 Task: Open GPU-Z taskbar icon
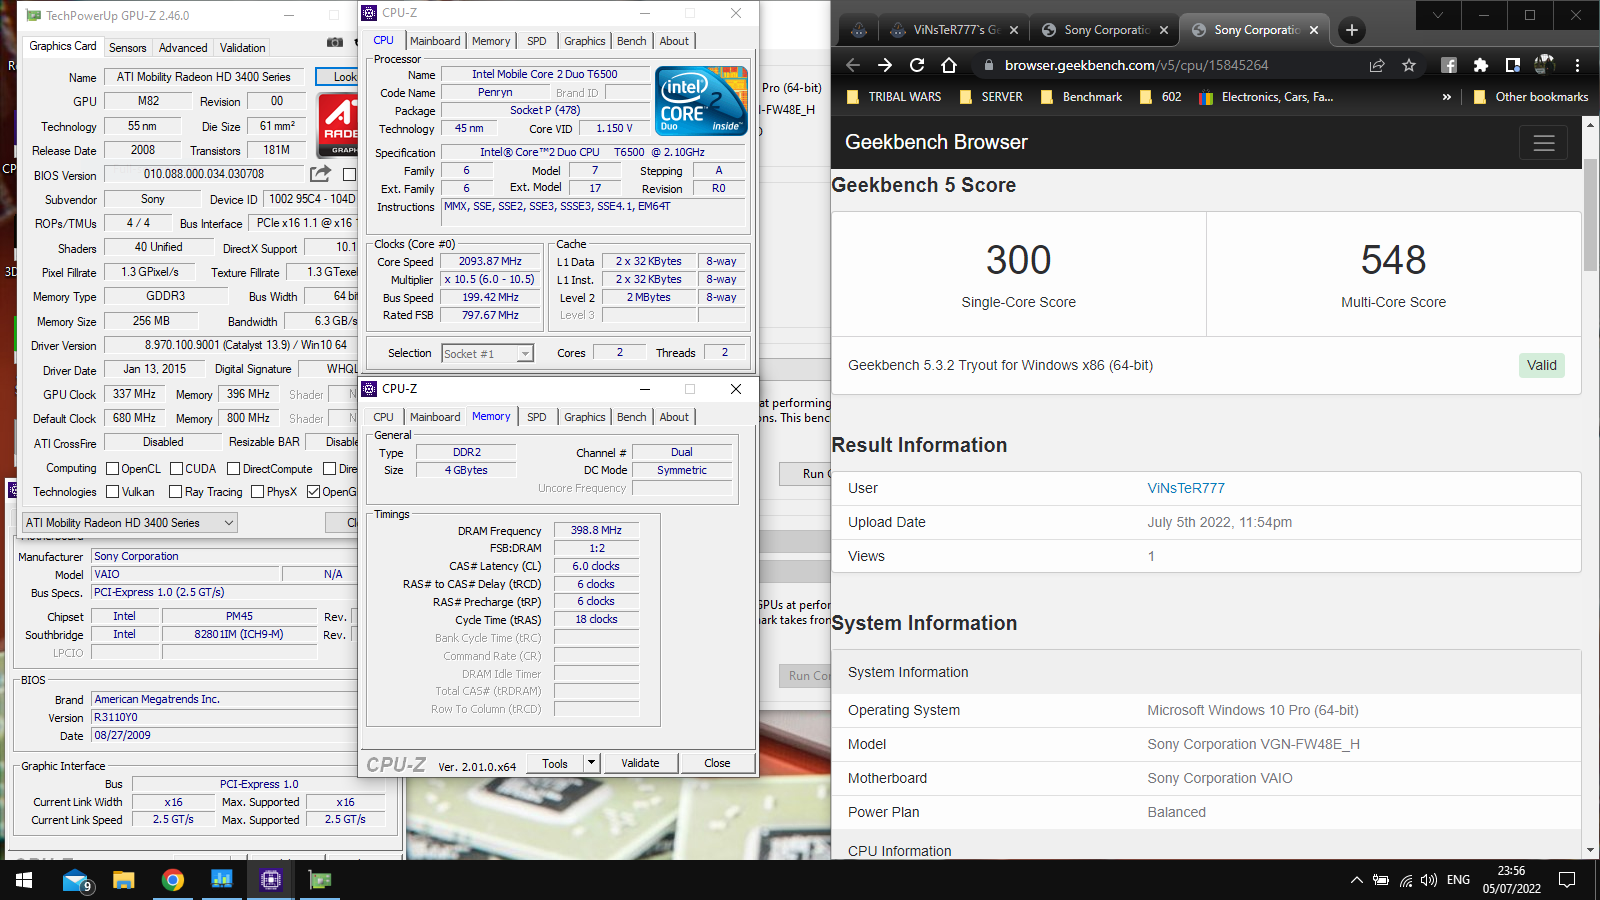pos(320,880)
